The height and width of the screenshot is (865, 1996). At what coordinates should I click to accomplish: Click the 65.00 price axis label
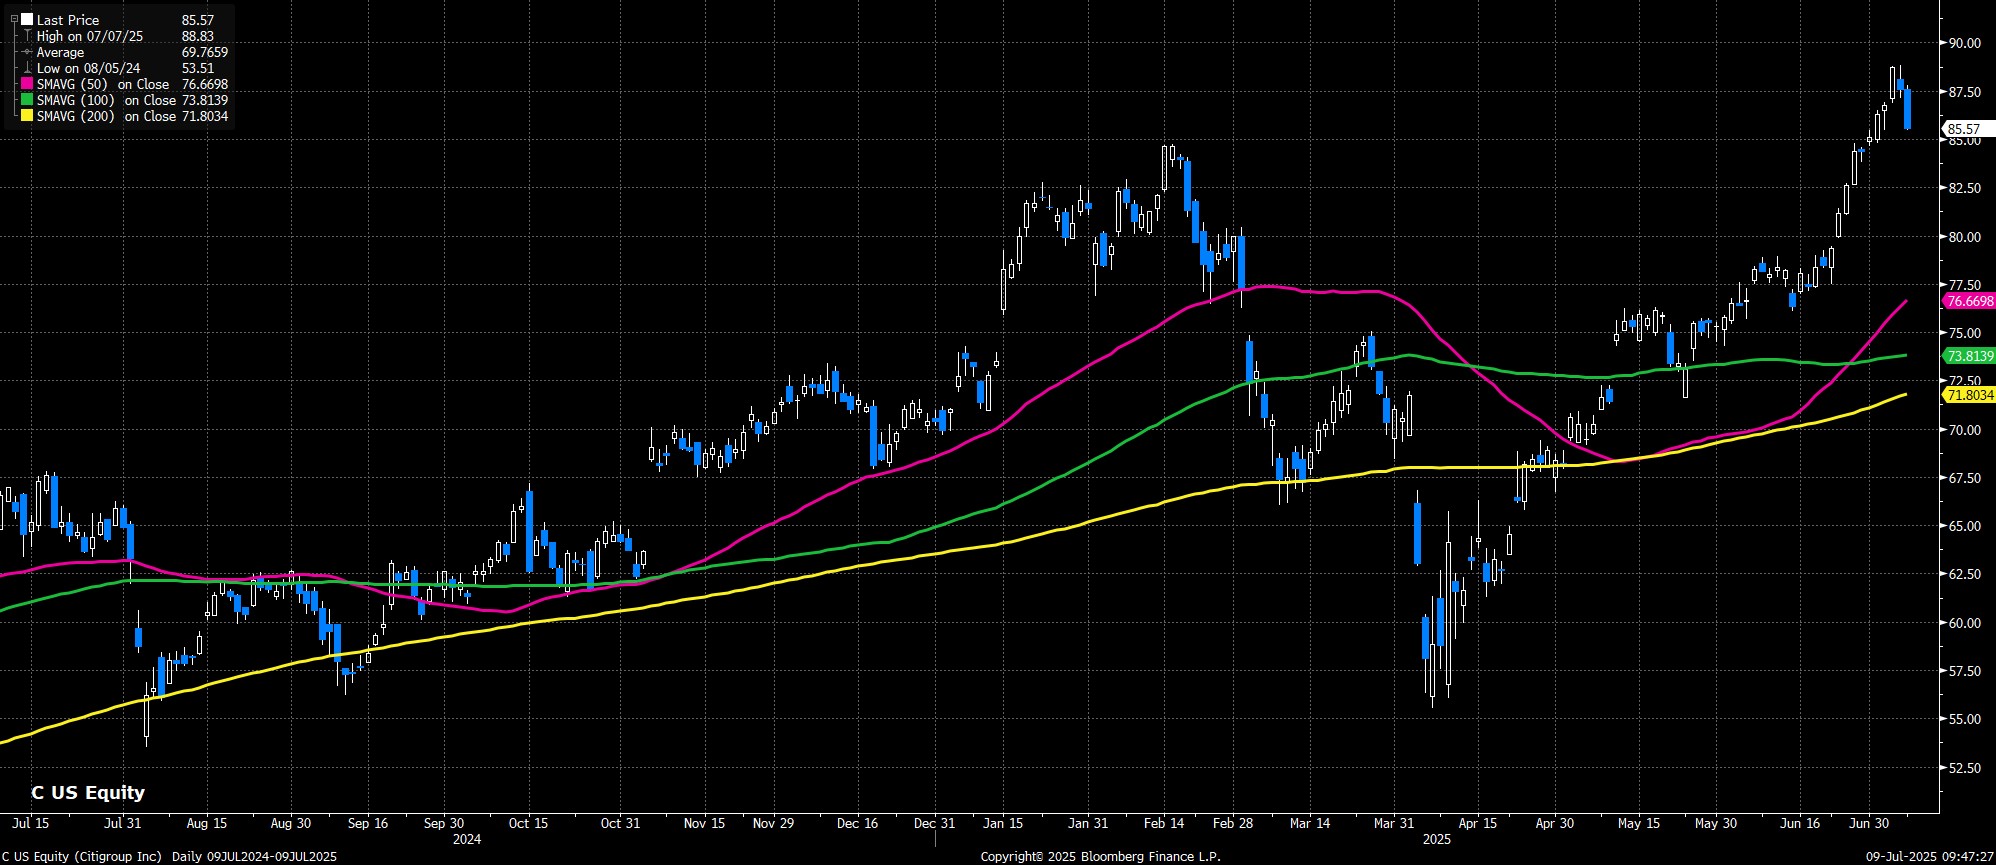(1964, 526)
